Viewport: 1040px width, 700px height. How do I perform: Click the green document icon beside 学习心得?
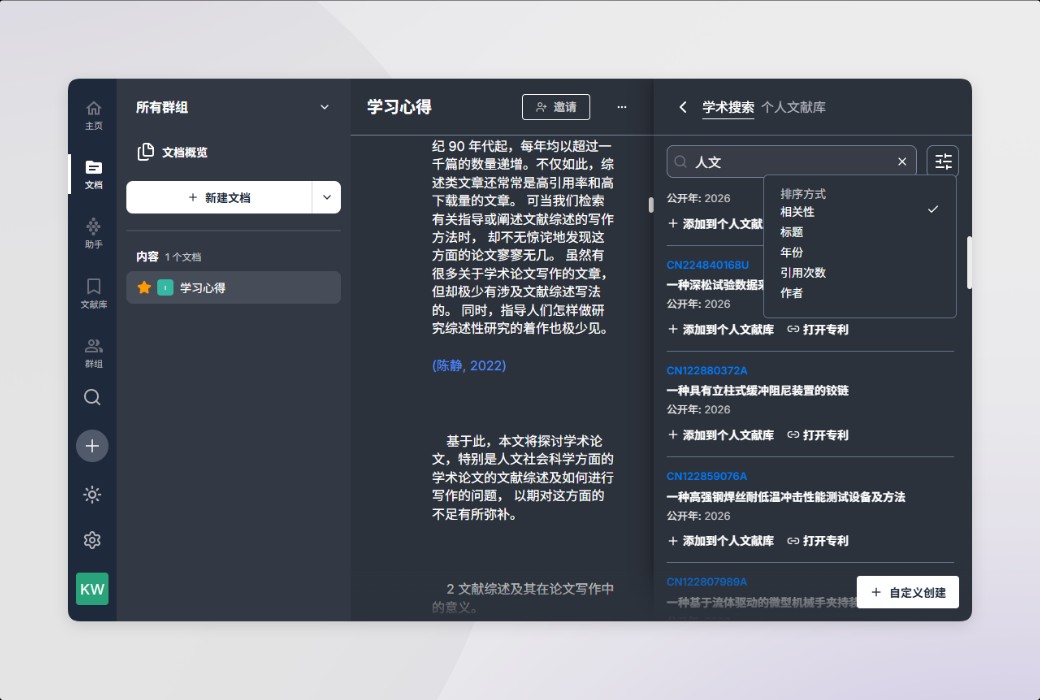[165, 287]
